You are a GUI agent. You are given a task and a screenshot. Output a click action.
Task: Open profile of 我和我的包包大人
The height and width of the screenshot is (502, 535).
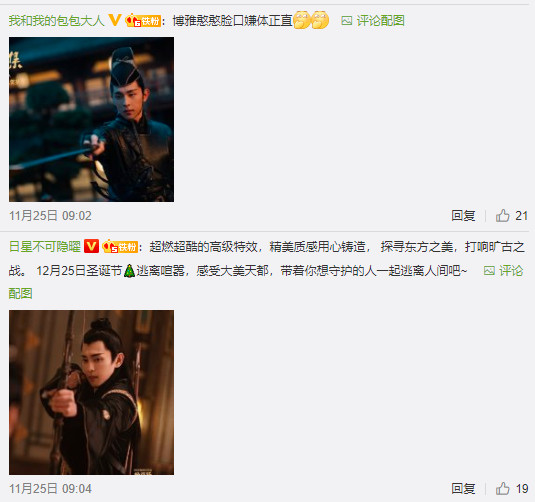click(56, 20)
